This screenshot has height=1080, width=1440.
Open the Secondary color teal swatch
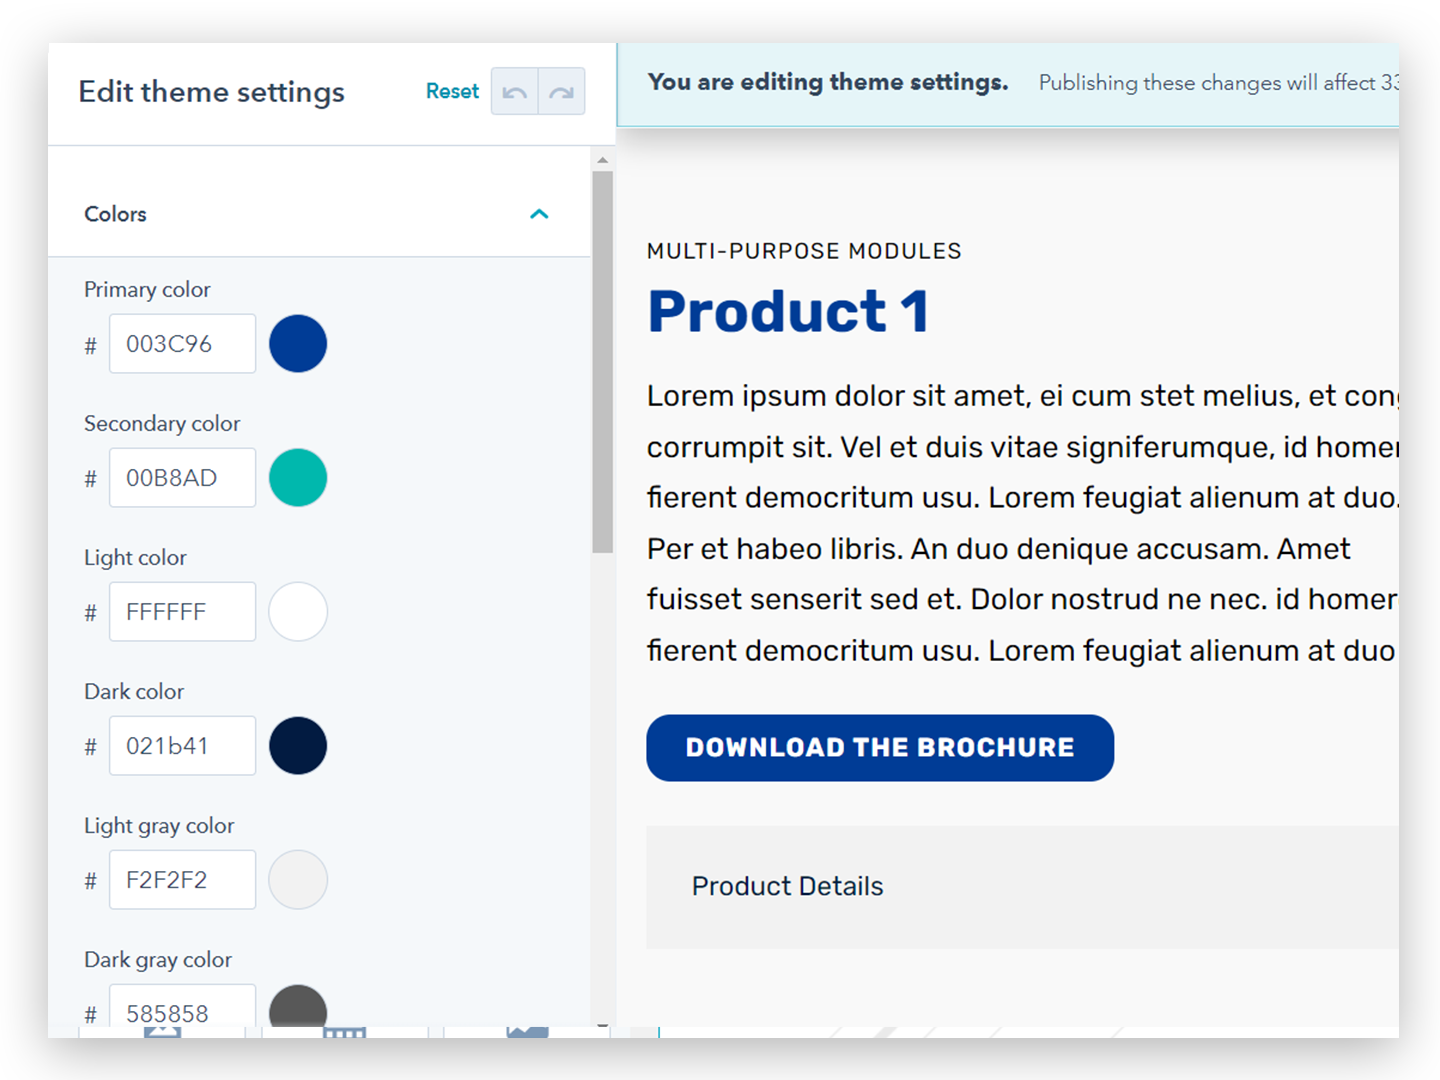point(298,478)
